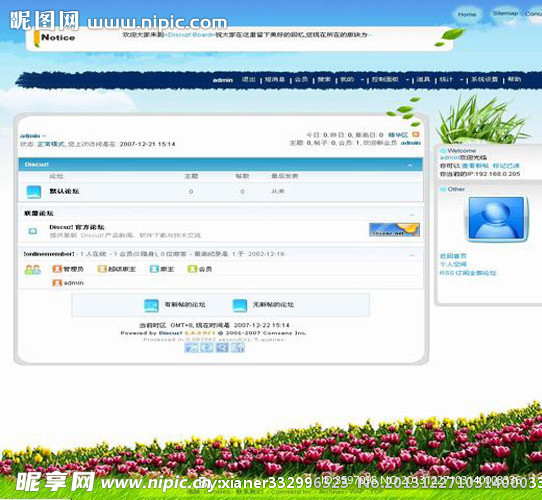The image size is (542, 500).
Task: Click the newest member admin link
Action: pyautogui.click(x=411, y=142)
